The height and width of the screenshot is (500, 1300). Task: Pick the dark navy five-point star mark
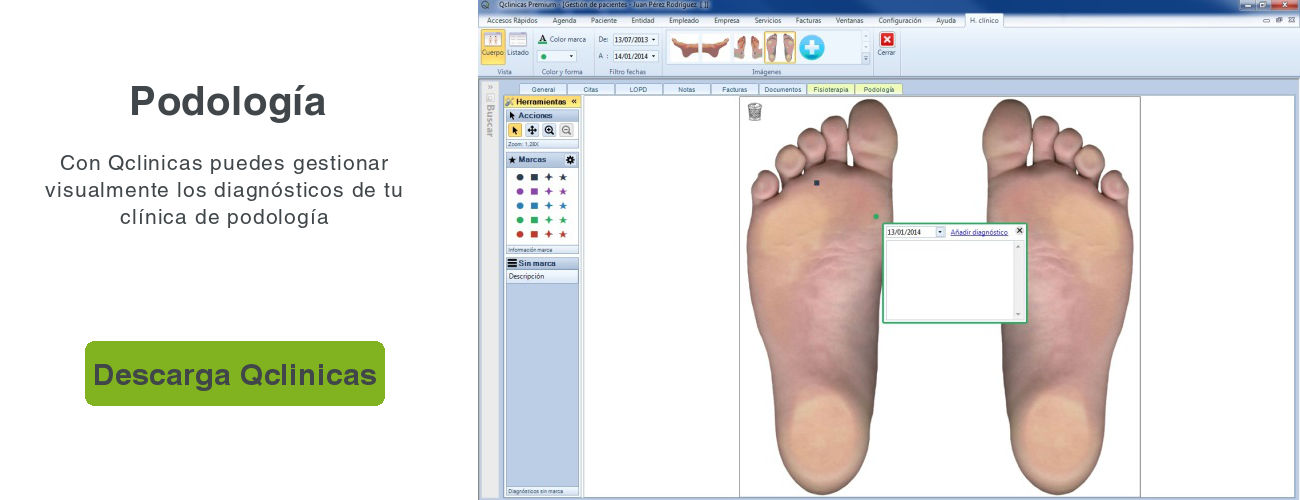(x=562, y=177)
